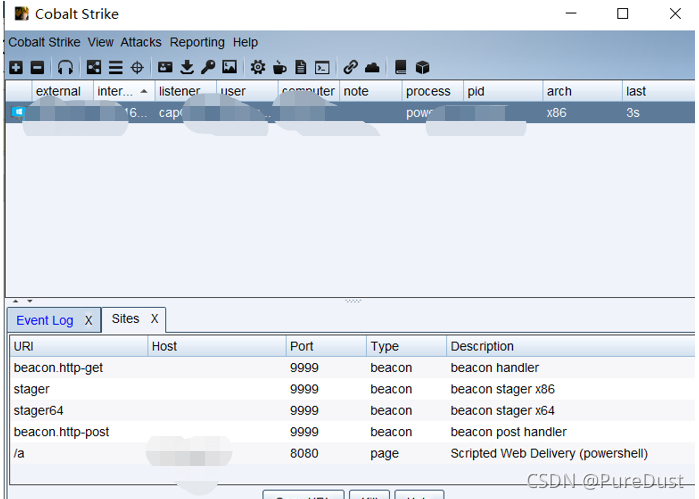Sort sessions by note column
The width and height of the screenshot is (699, 499).
371,91
